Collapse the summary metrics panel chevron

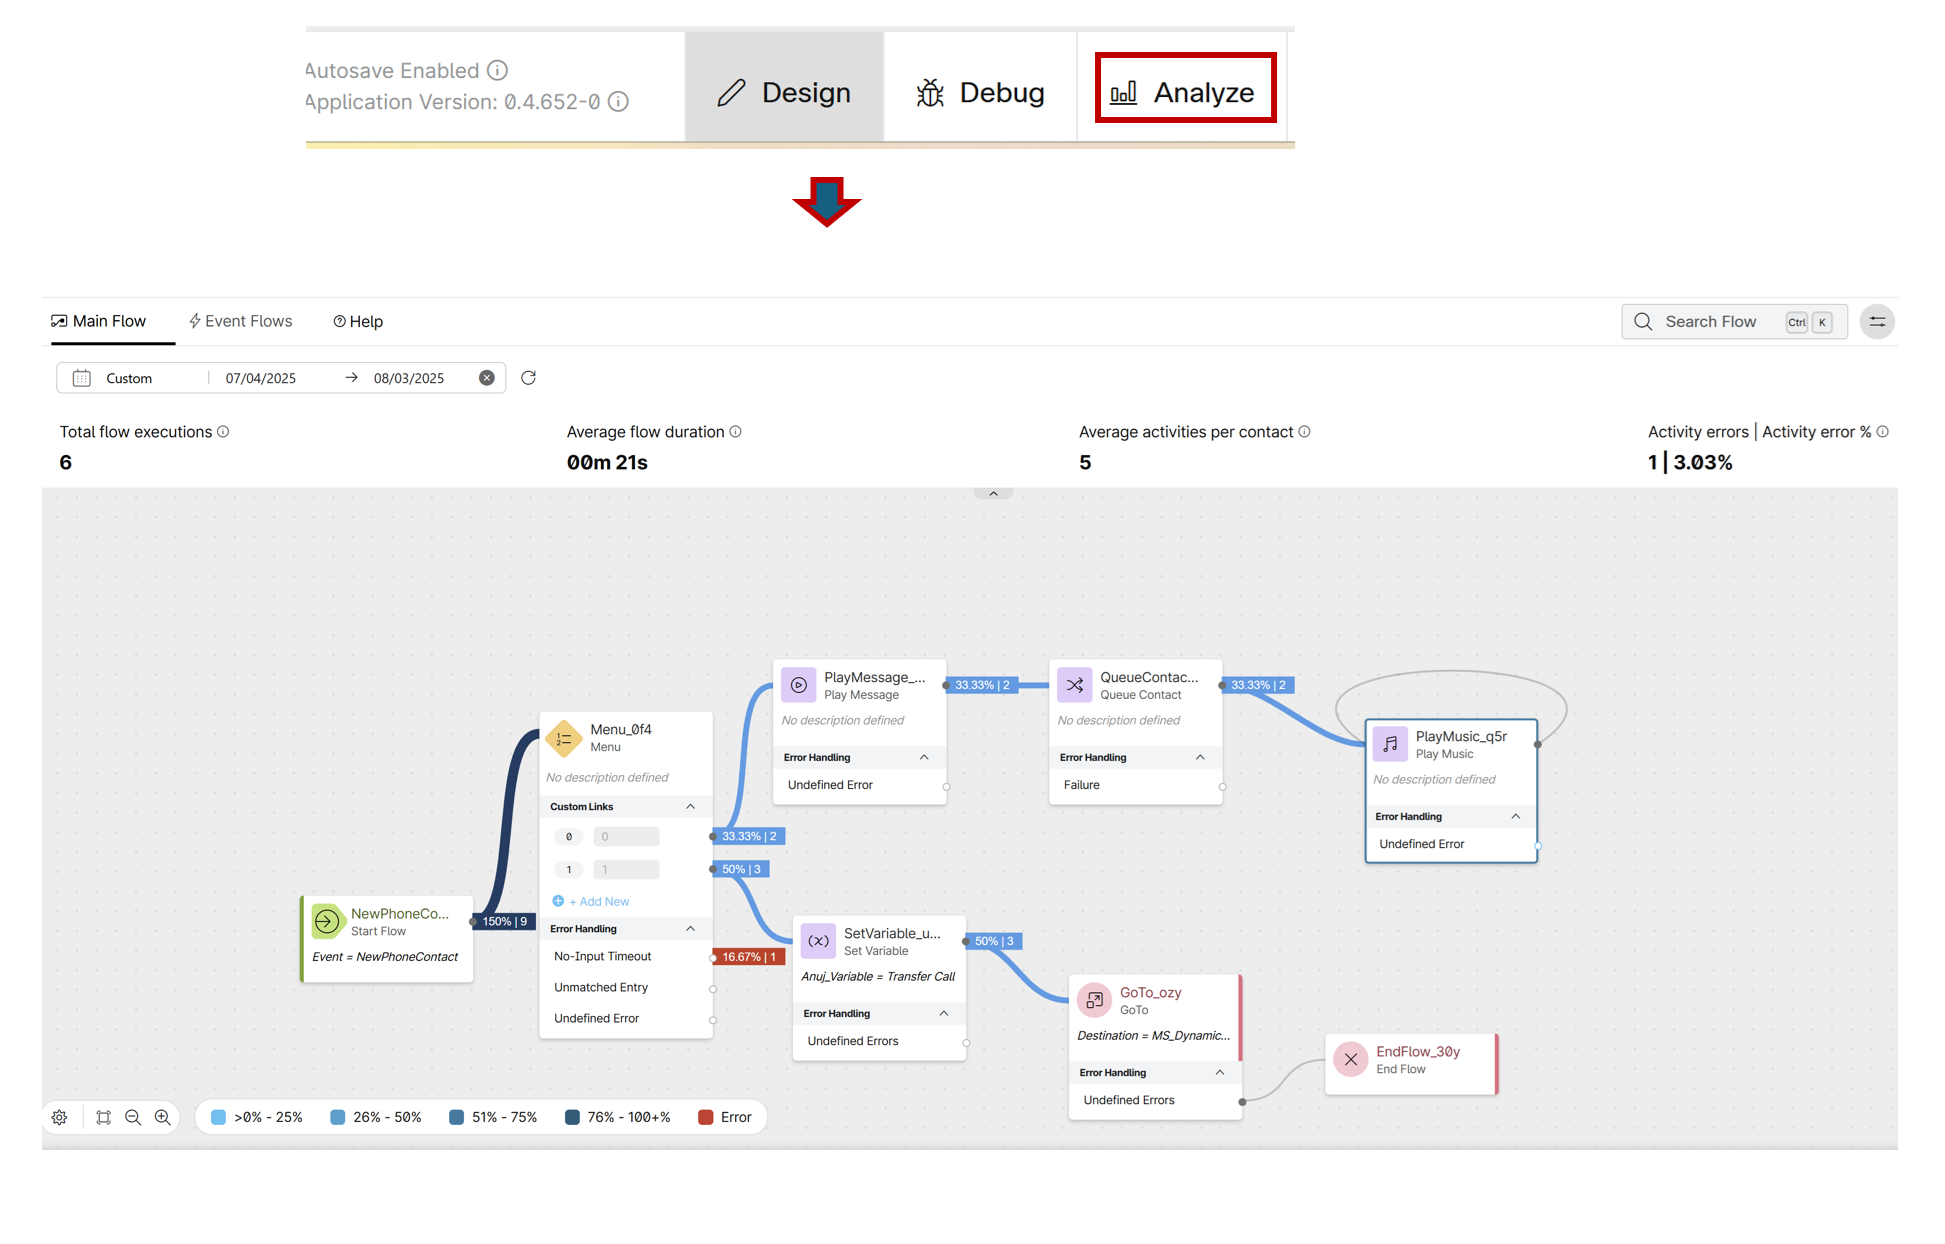coord(993,494)
